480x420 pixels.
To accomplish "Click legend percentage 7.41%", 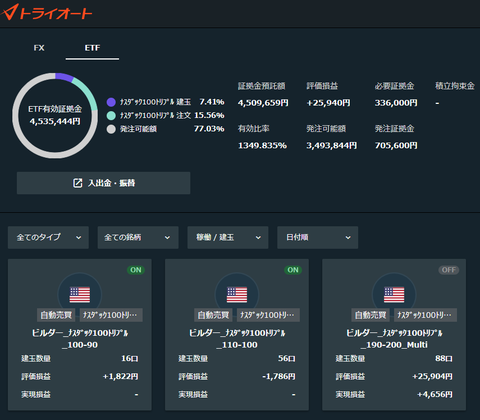I will click(x=212, y=102).
